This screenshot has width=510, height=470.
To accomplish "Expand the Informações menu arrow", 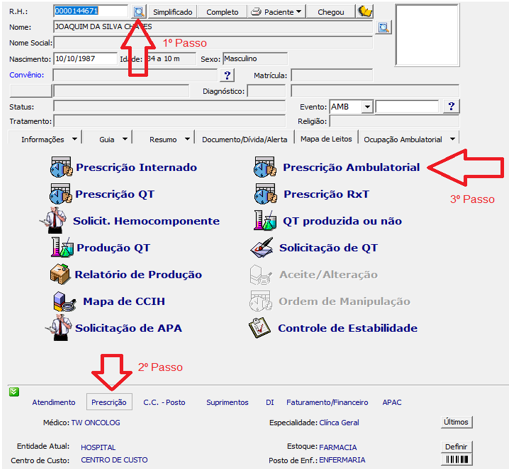I will (x=75, y=139).
